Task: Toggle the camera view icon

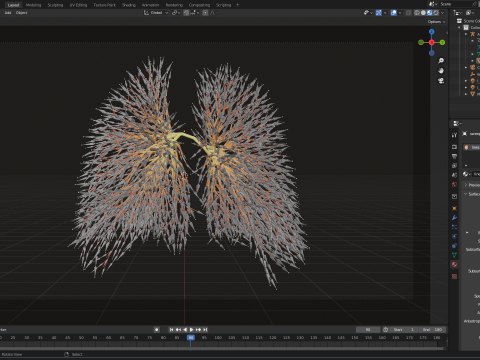Action: click(441, 81)
